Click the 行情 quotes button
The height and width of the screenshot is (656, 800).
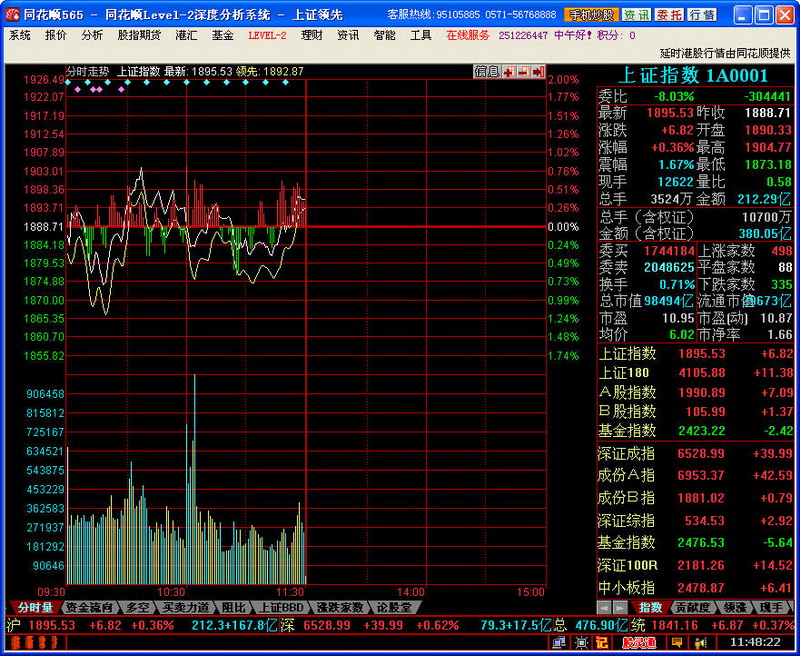(x=702, y=15)
